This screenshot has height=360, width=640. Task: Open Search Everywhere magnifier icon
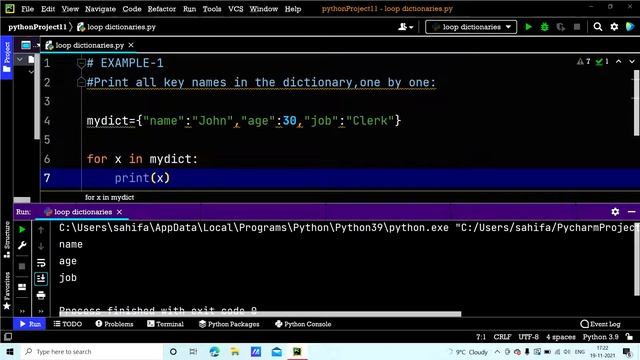[598, 27]
